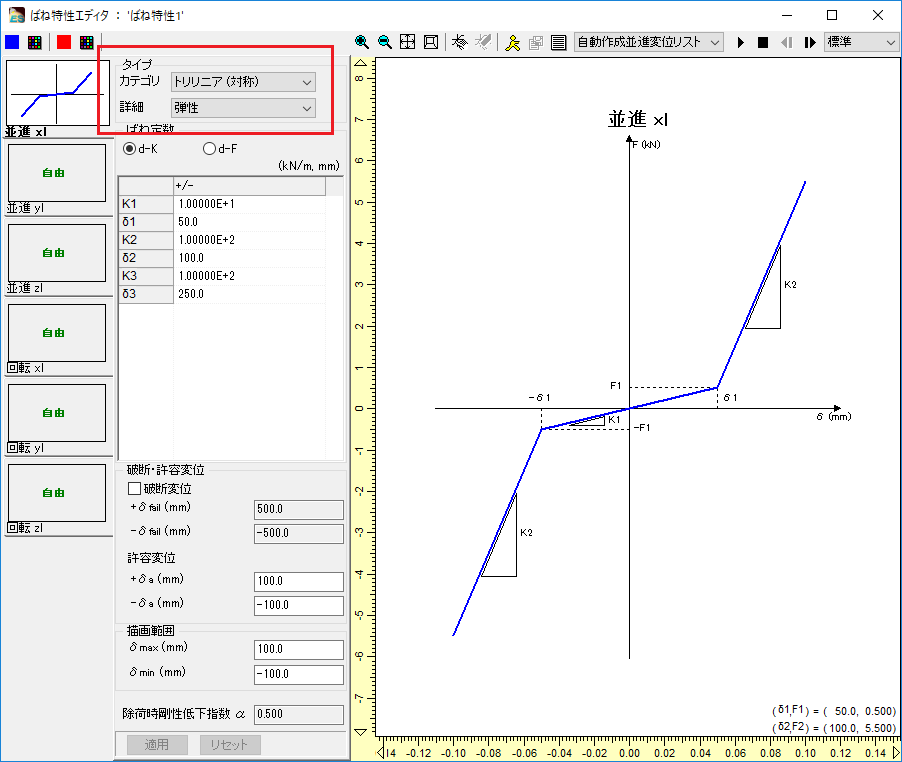Screen dimensions: 902x762
Task: Click the vertical ruler up arrow
Action: [361, 63]
